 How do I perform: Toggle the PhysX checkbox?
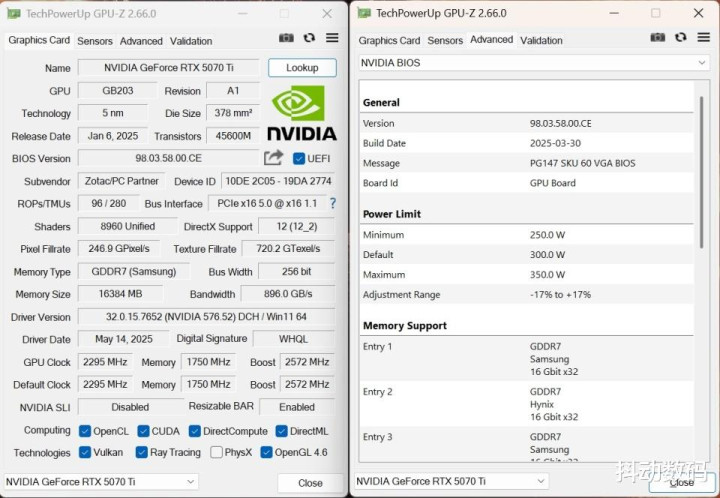216,452
